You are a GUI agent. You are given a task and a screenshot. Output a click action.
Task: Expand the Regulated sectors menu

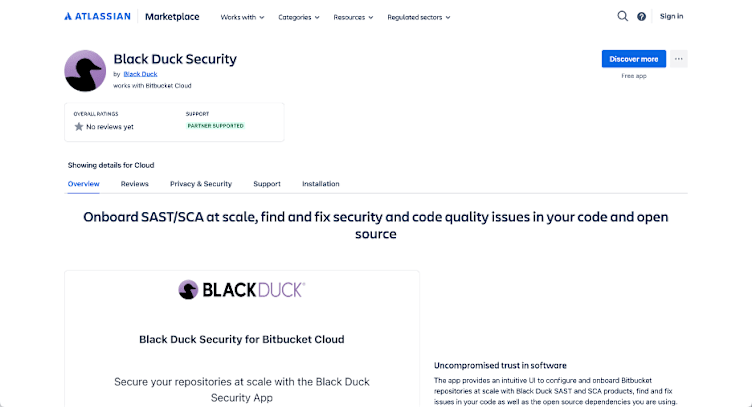(x=419, y=17)
